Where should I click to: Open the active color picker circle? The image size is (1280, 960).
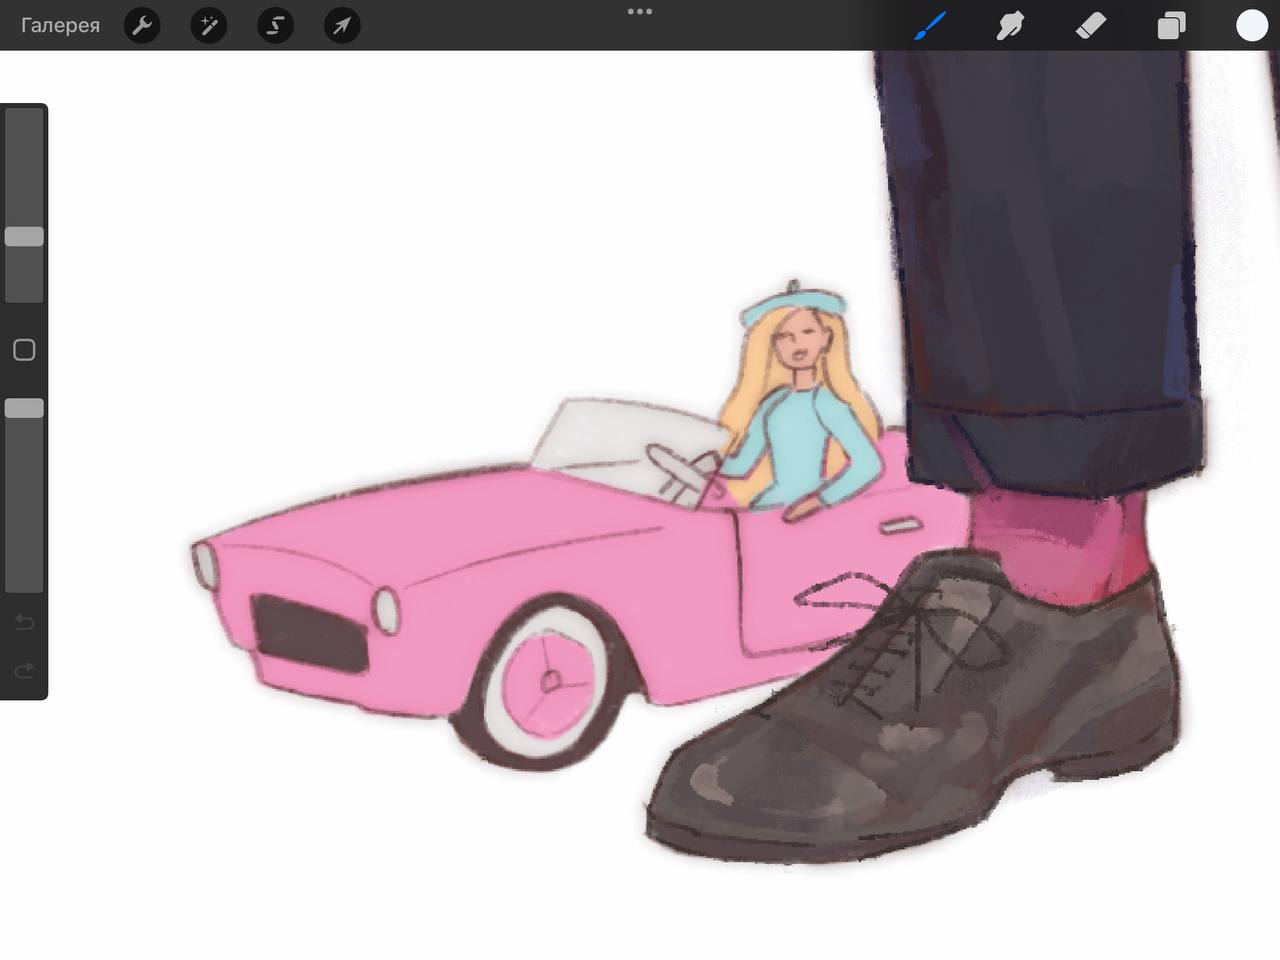1251,25
